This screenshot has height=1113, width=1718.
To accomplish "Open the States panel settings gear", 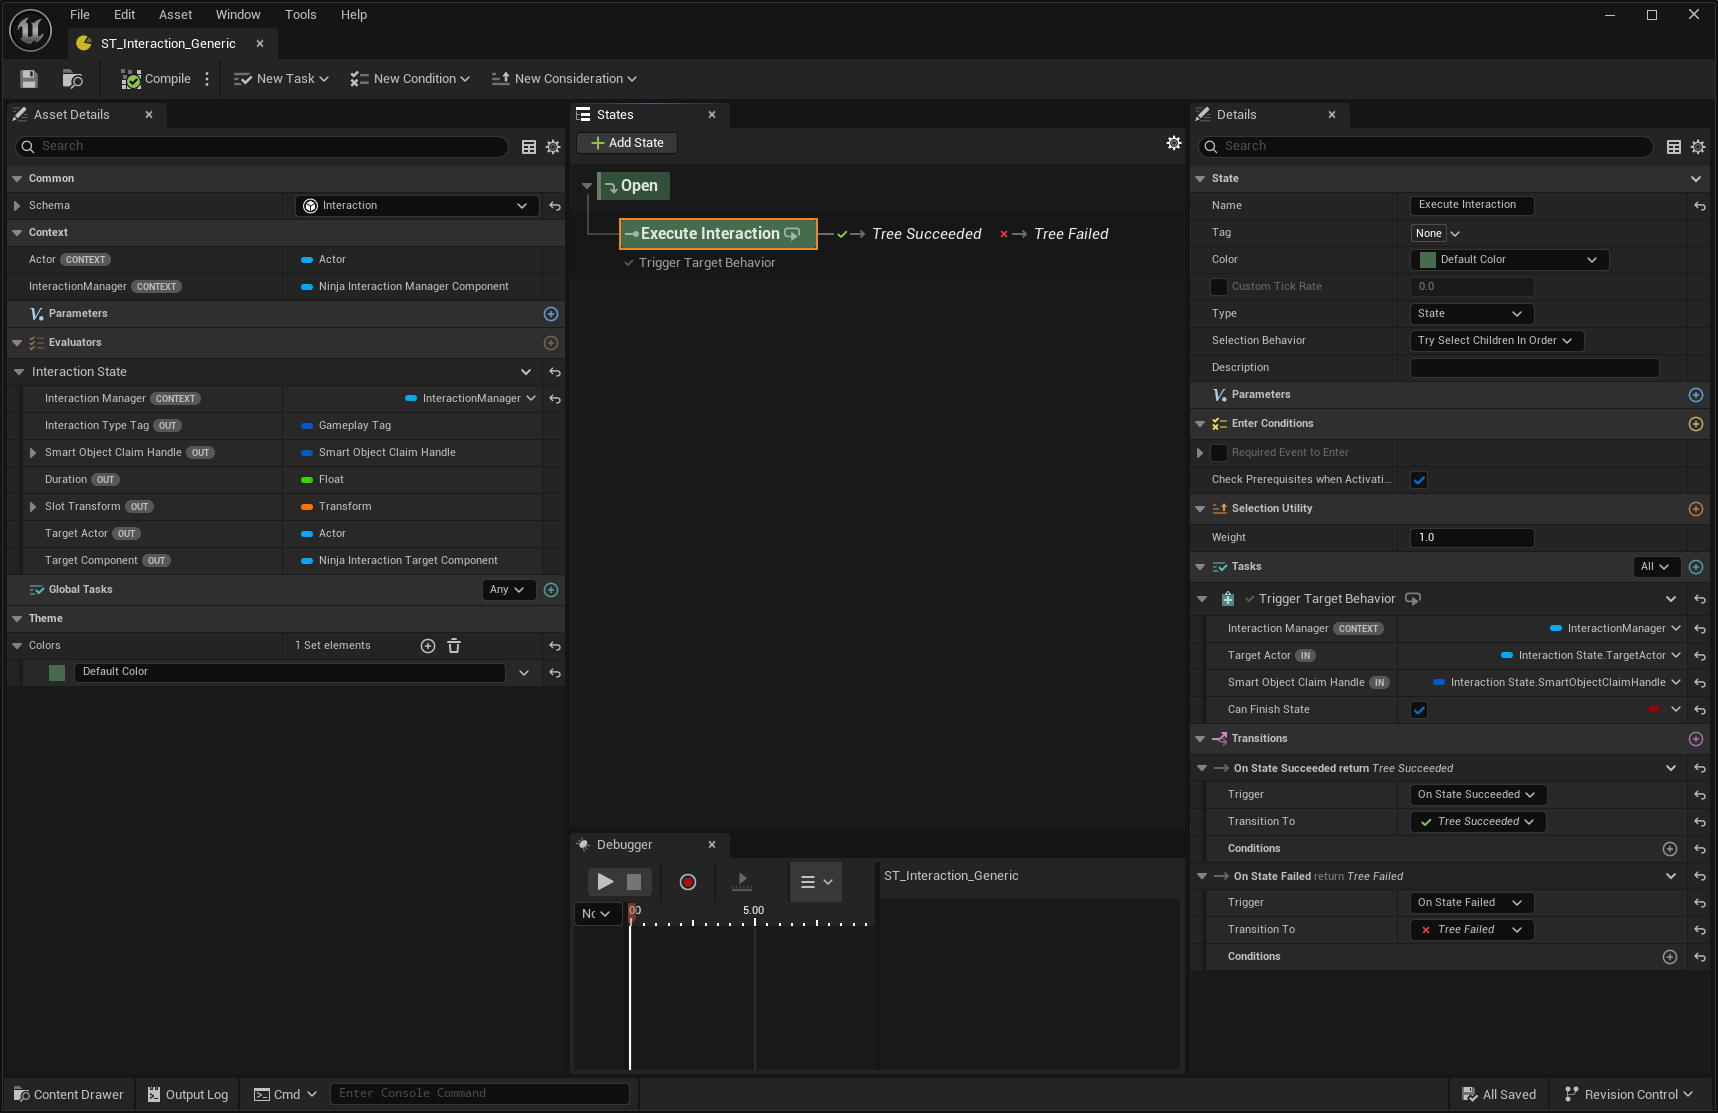I will pyautogui.click(x=1173, y=144).
